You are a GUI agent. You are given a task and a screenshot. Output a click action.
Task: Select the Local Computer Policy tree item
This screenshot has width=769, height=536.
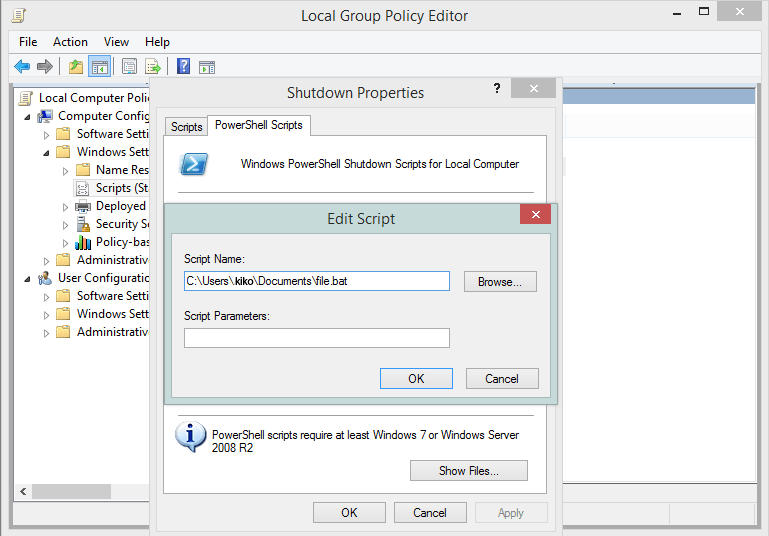(94, 98)
